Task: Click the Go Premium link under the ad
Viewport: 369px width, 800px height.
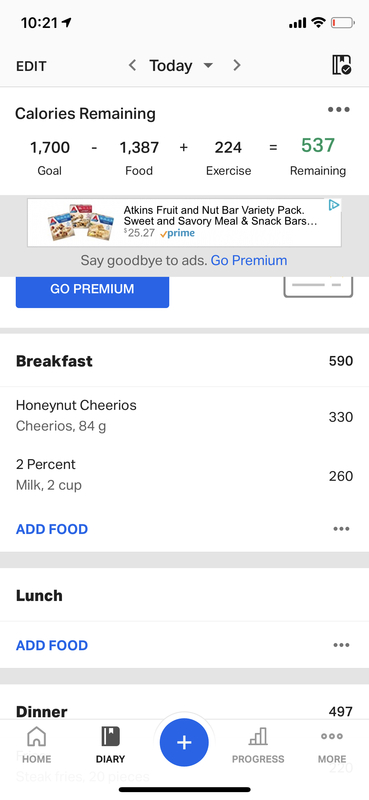Action: tap(249, 261)
